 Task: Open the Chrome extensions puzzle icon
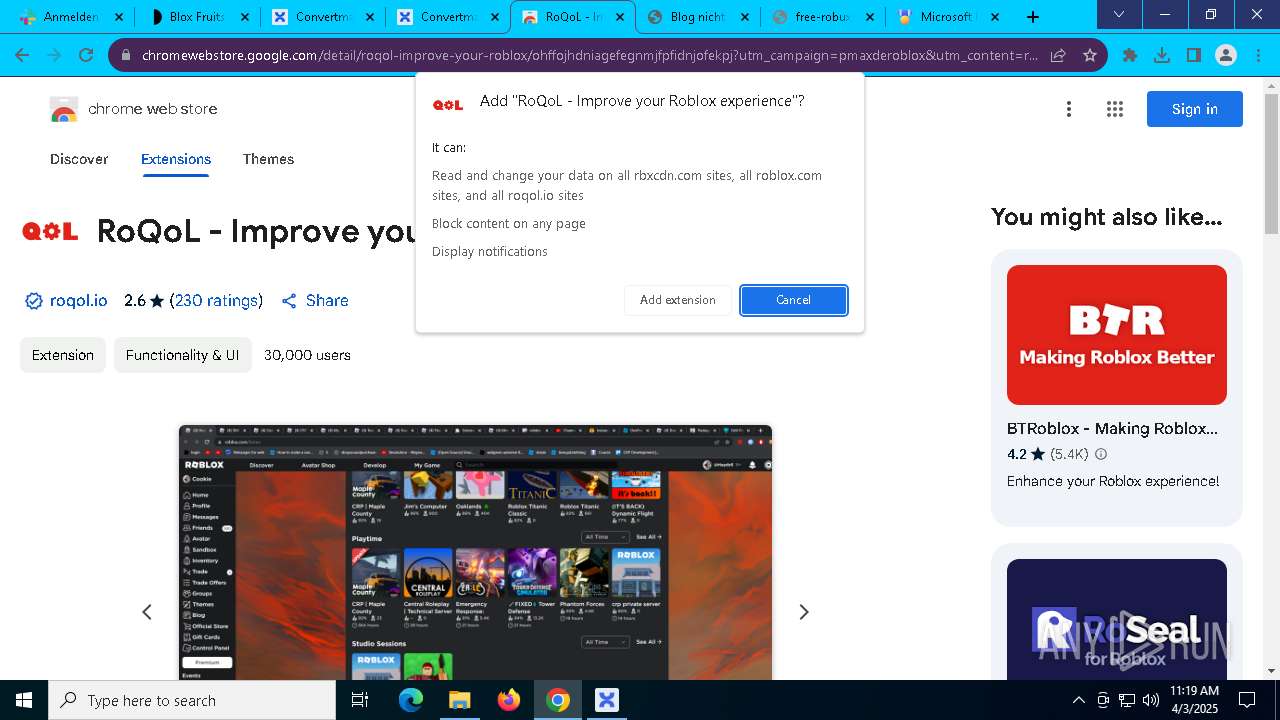[x=1130, y=56]
